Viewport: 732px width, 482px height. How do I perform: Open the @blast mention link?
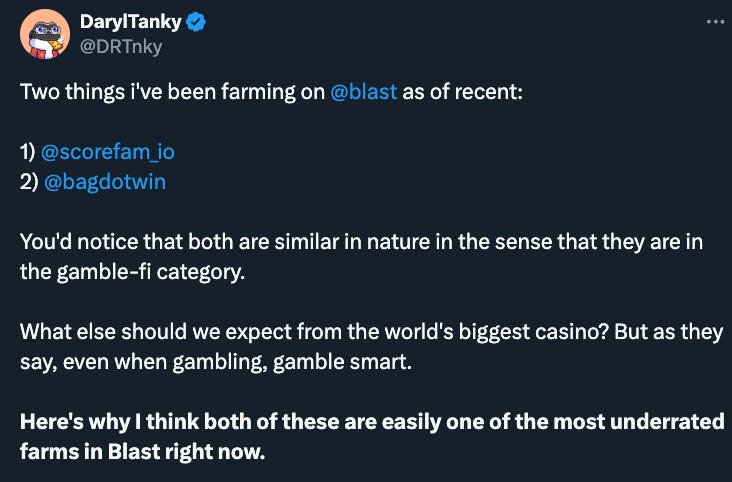(363, 93)
